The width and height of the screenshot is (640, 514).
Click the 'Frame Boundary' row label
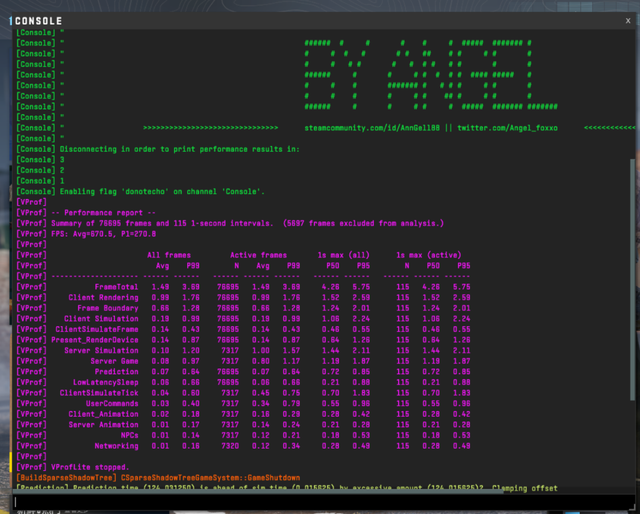pyautogui.click(x=108, y=308)
